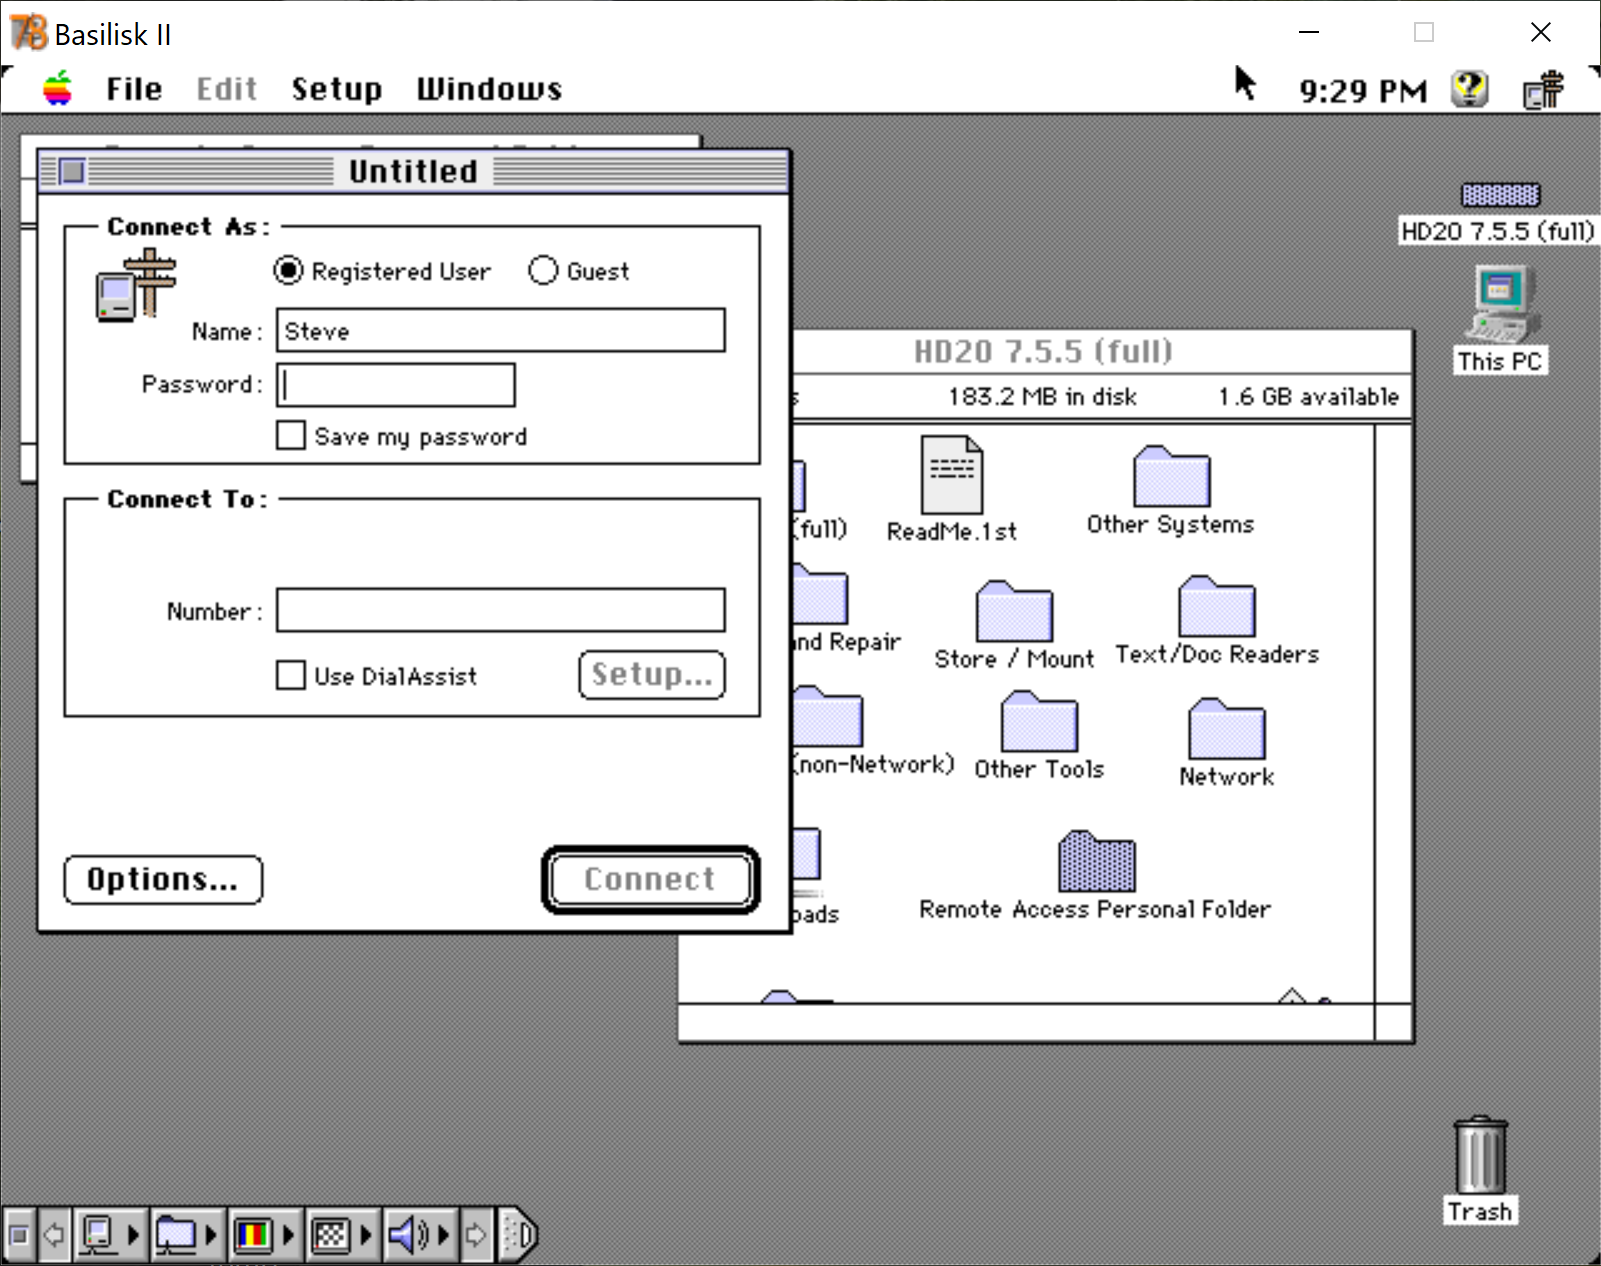
Task: Click the monitor color depth module in Control Strip
Action: tap(253, 1235)
